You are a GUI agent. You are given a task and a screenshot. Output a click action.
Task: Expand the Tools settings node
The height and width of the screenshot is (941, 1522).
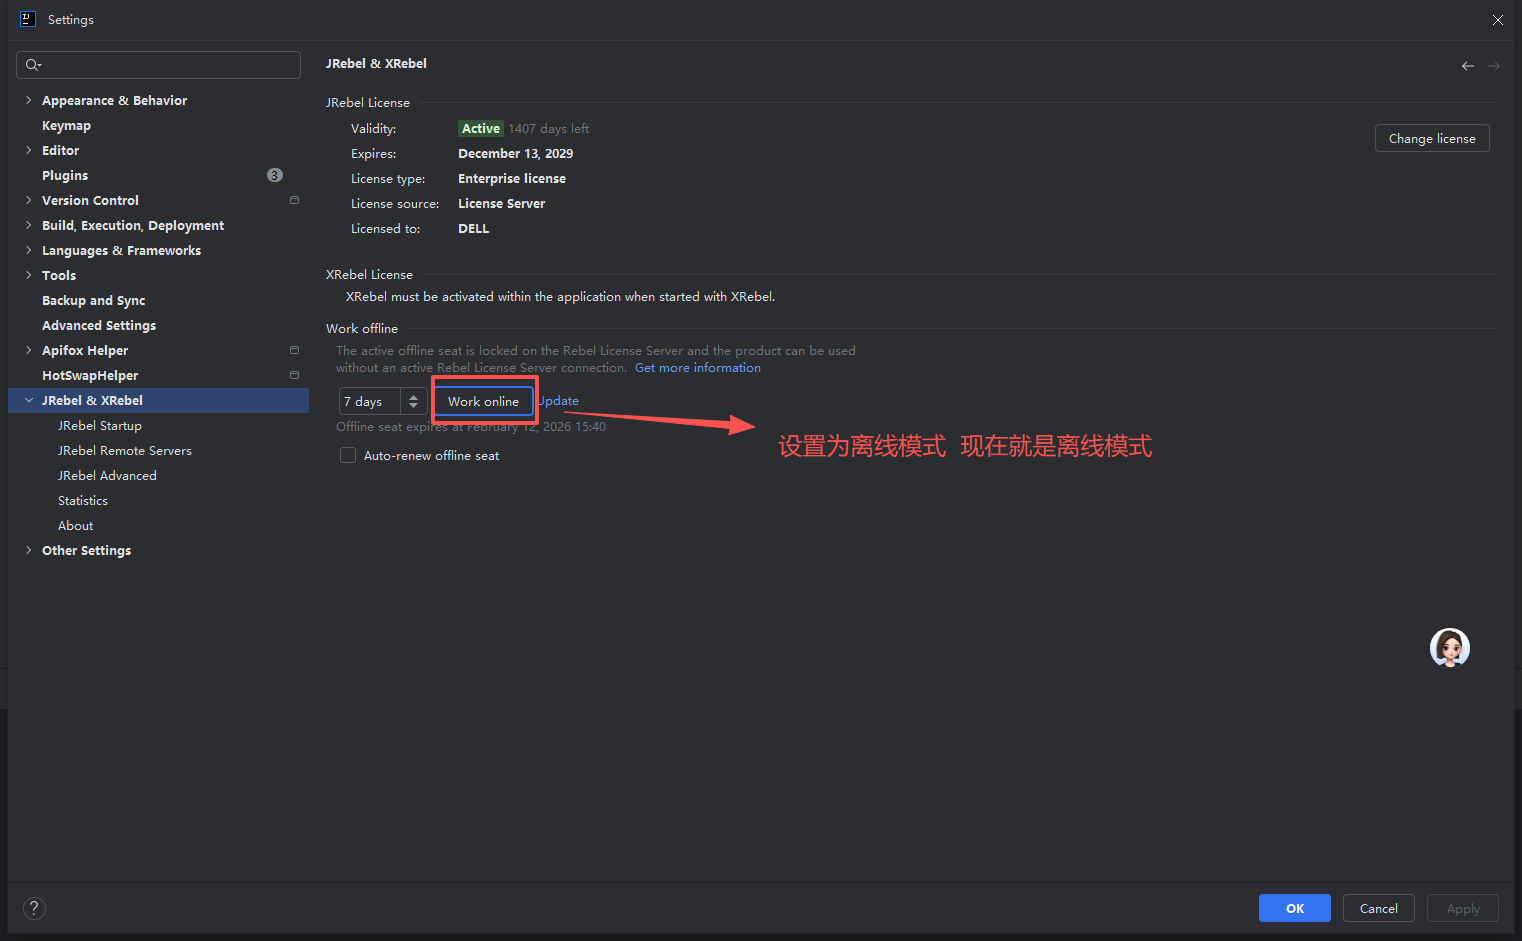(29, 275)
